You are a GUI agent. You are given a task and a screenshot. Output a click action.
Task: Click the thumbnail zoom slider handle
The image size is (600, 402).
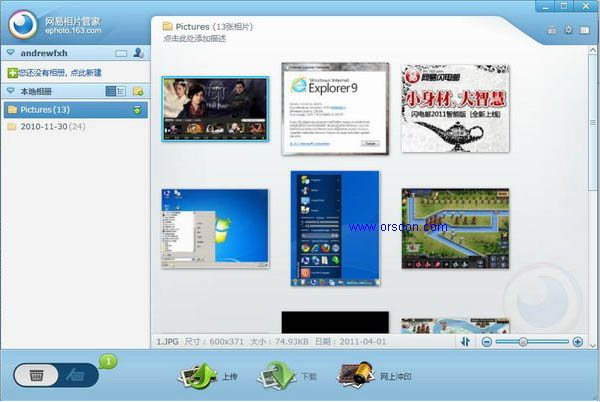[522, 342]
